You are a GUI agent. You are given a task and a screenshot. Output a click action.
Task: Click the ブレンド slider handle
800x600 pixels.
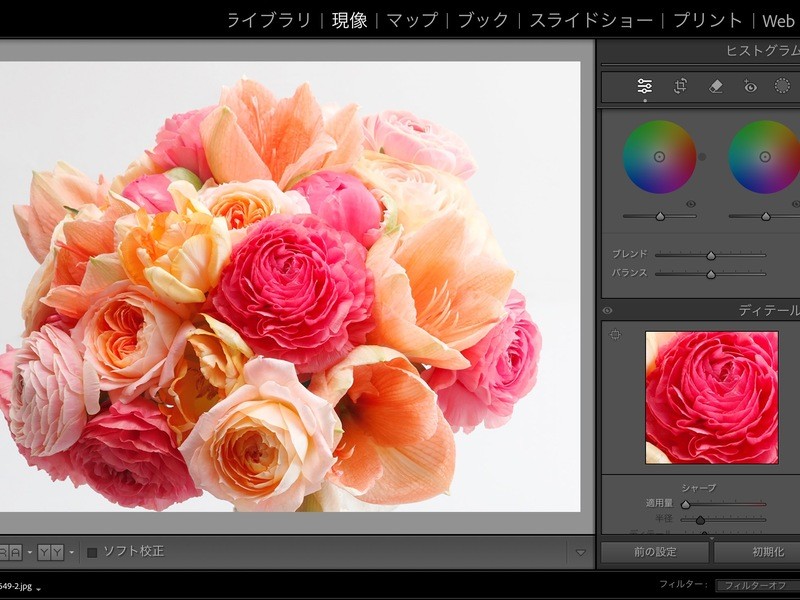(711, 255)
